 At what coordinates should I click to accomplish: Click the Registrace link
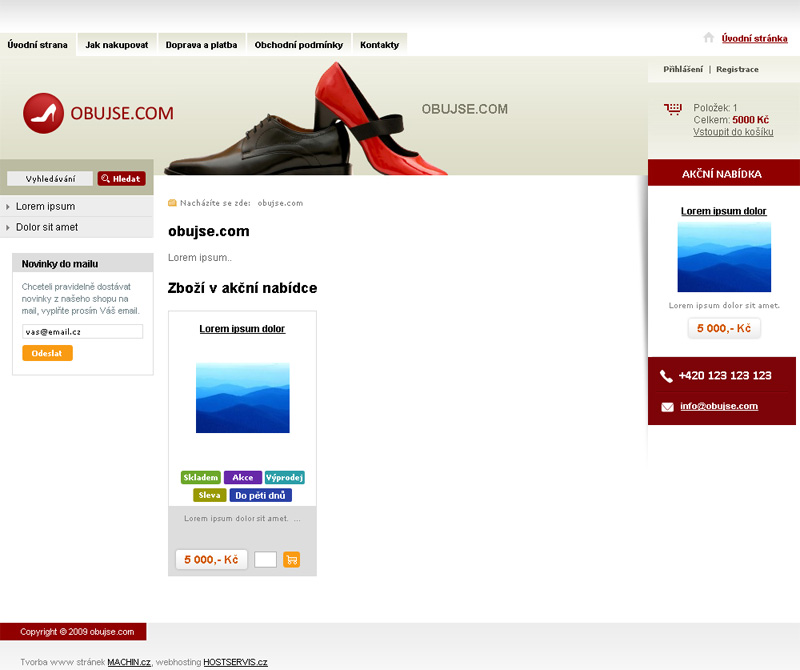tap(737, 69)
